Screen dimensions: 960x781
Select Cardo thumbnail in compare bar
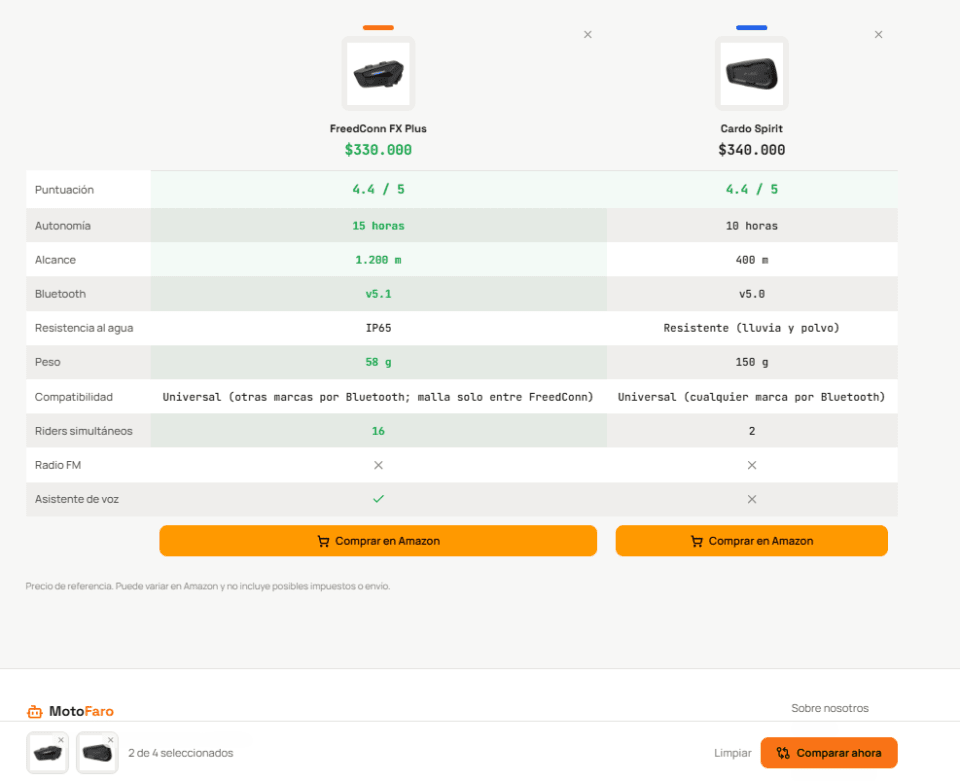coord(97,753)
